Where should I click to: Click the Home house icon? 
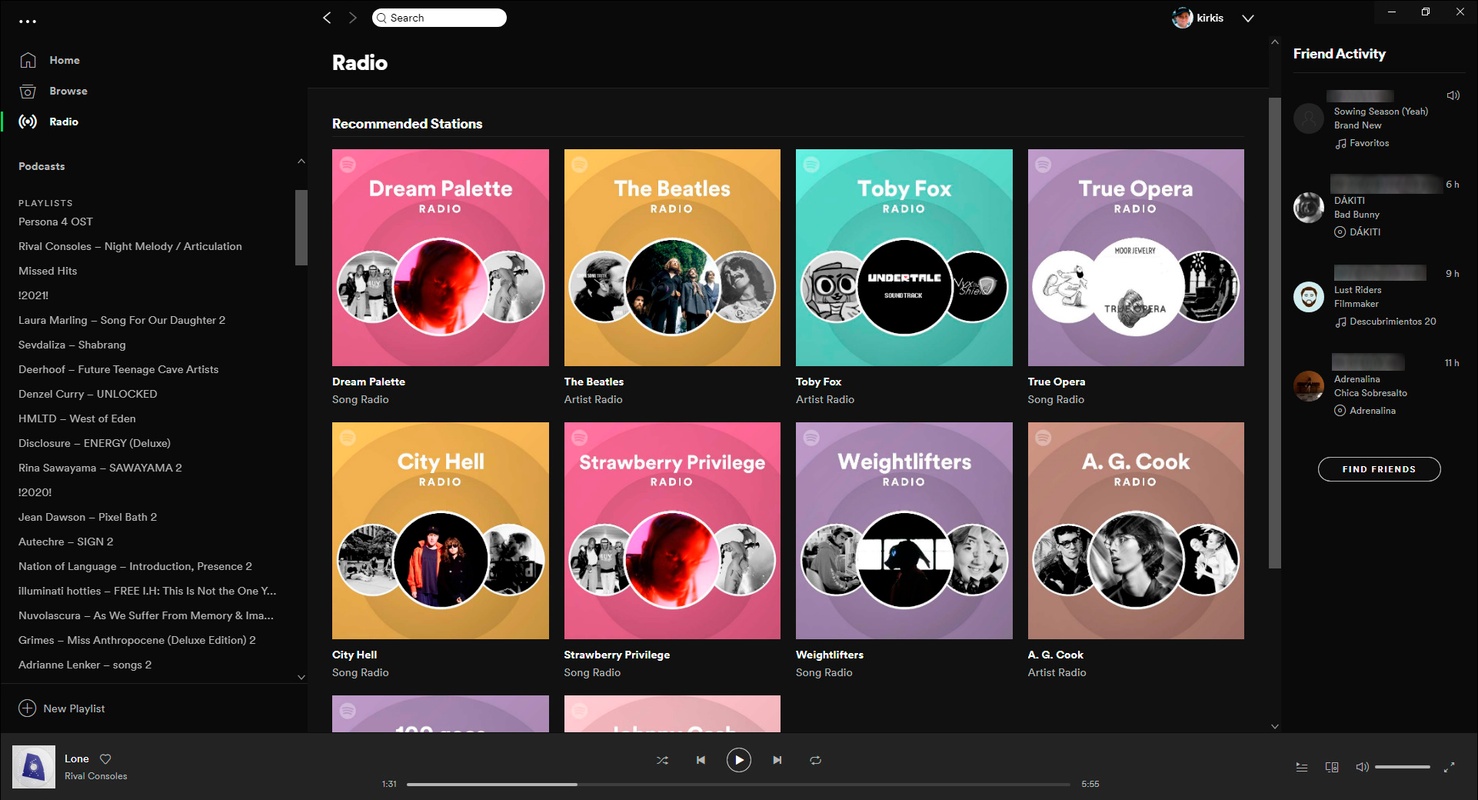click(x=28, y=60)
